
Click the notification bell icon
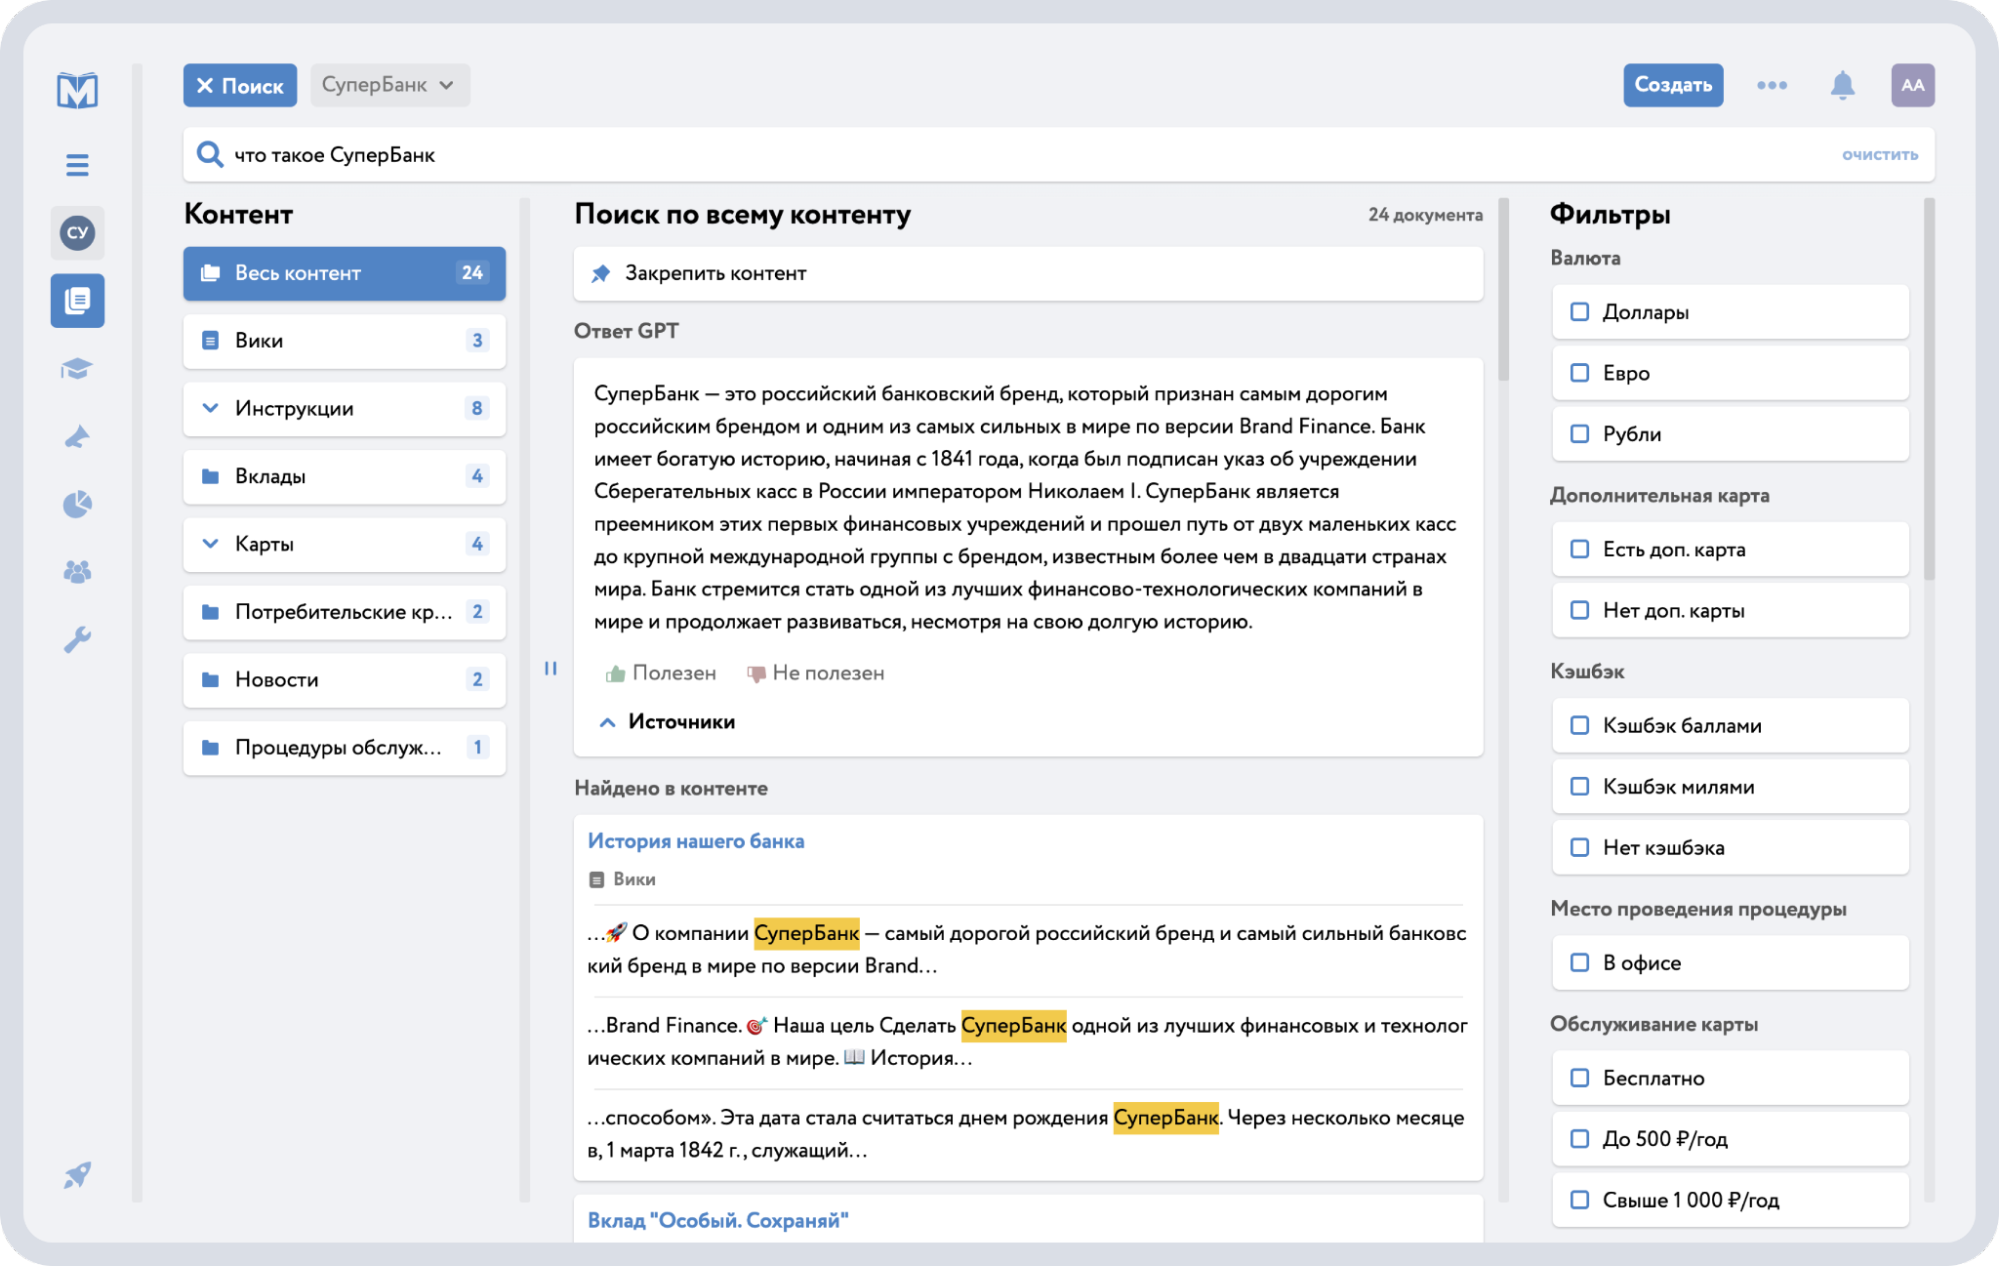1842,86
